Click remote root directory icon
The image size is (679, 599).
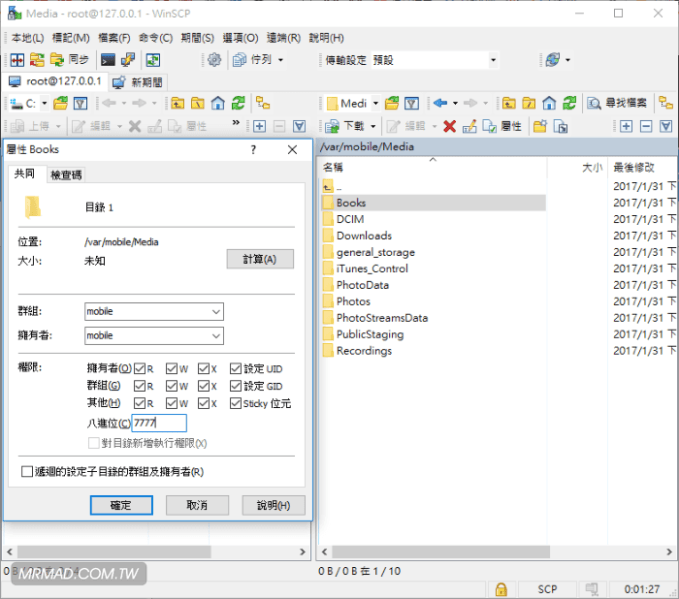click(529, 103)
